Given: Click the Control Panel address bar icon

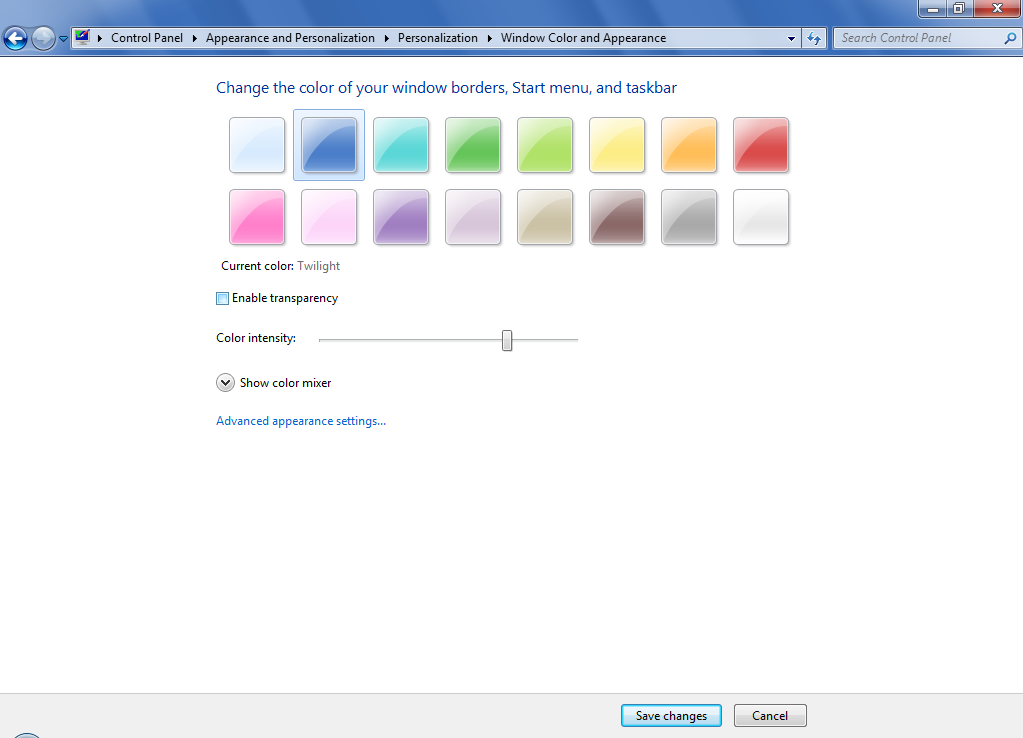Looking at the screenshot, I should [82, 37].
